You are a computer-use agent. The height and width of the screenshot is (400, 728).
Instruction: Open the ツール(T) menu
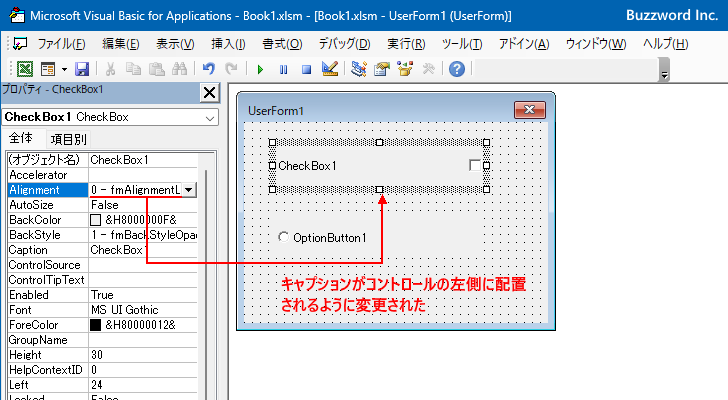462,44
